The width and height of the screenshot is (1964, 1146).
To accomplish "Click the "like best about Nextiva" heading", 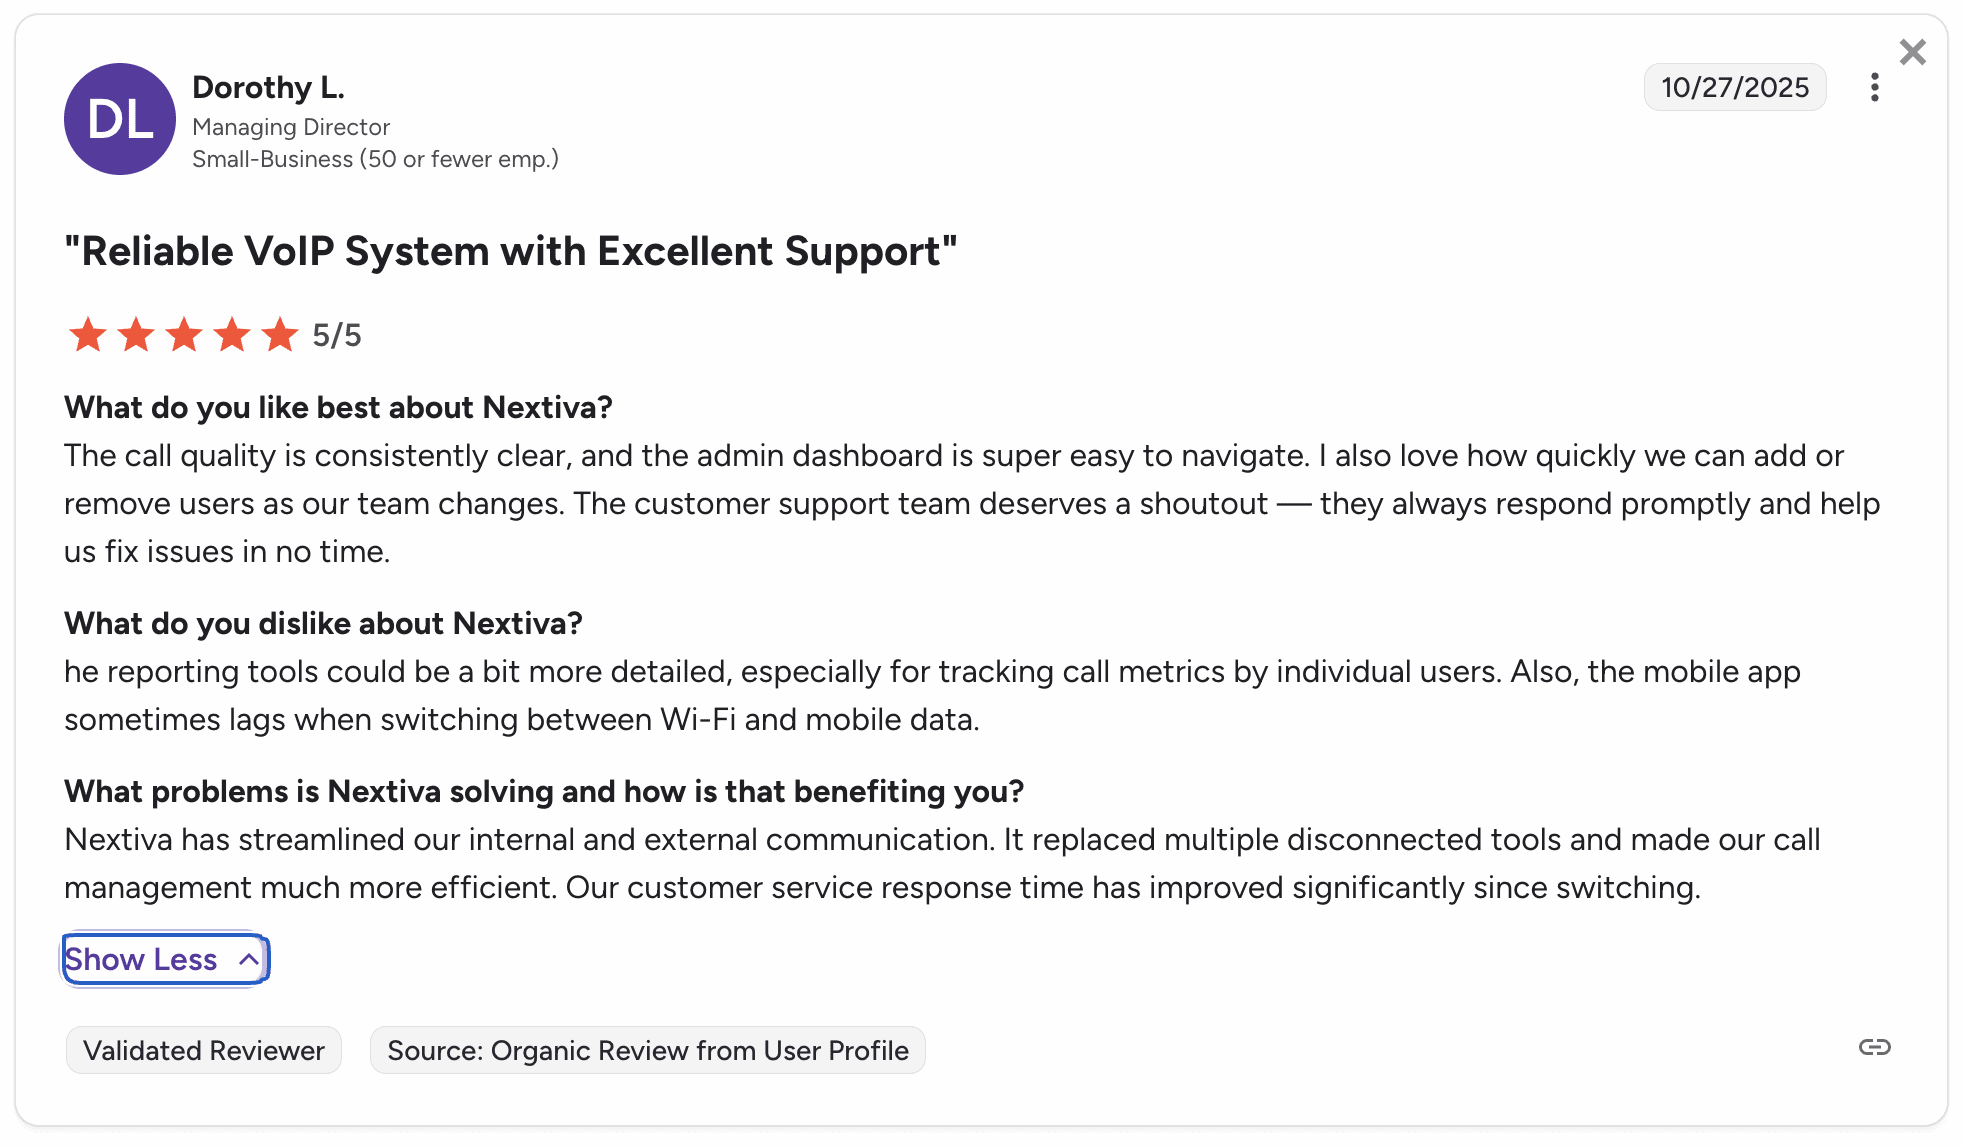I will pos(338,408).
